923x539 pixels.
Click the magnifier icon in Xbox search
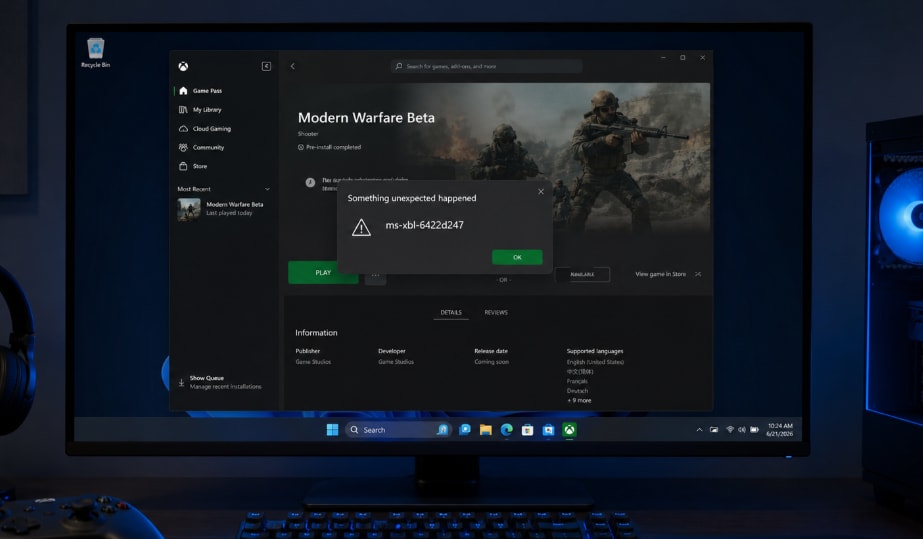(399, 66)
